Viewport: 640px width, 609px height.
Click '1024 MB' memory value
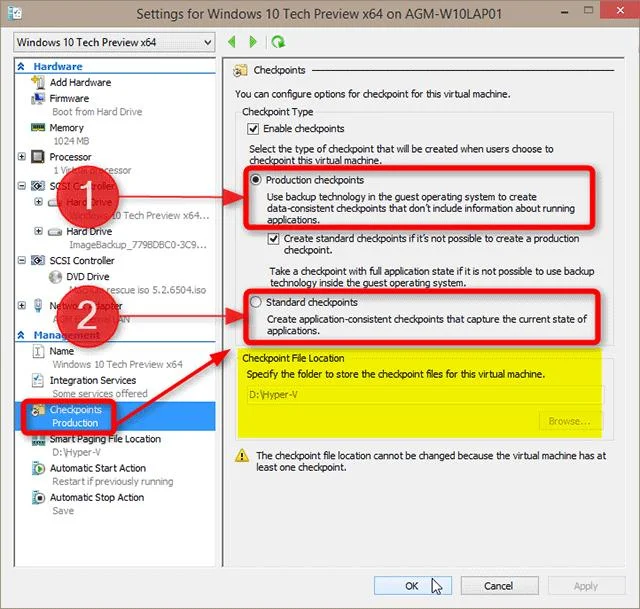point(71,141)
